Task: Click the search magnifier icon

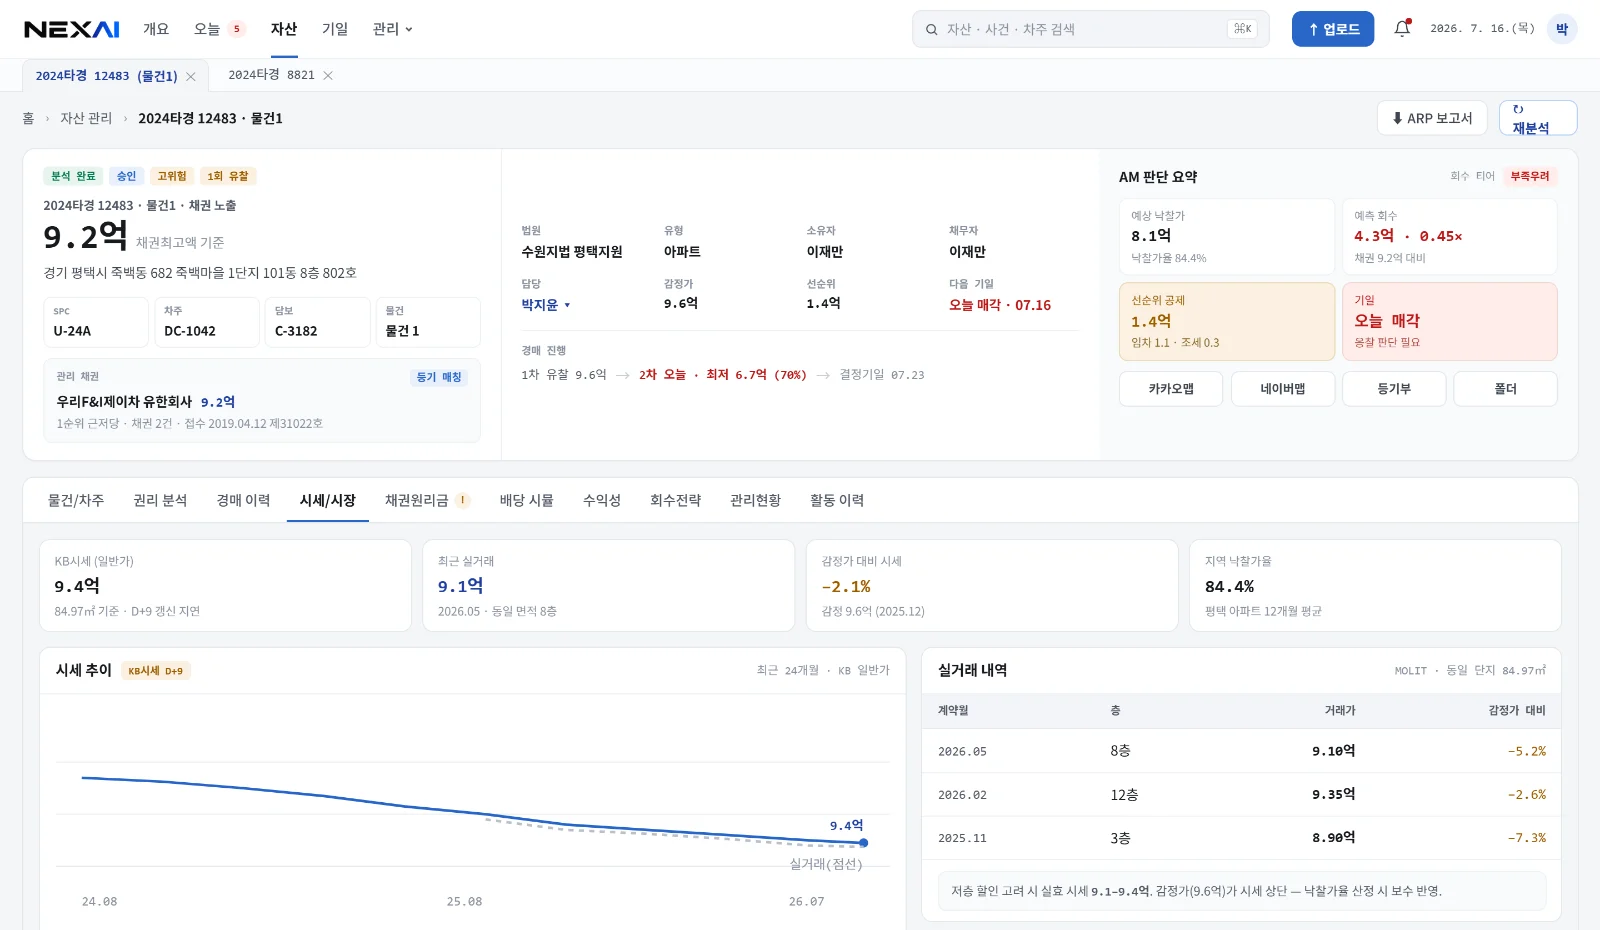Action: (x=931, y=30)
